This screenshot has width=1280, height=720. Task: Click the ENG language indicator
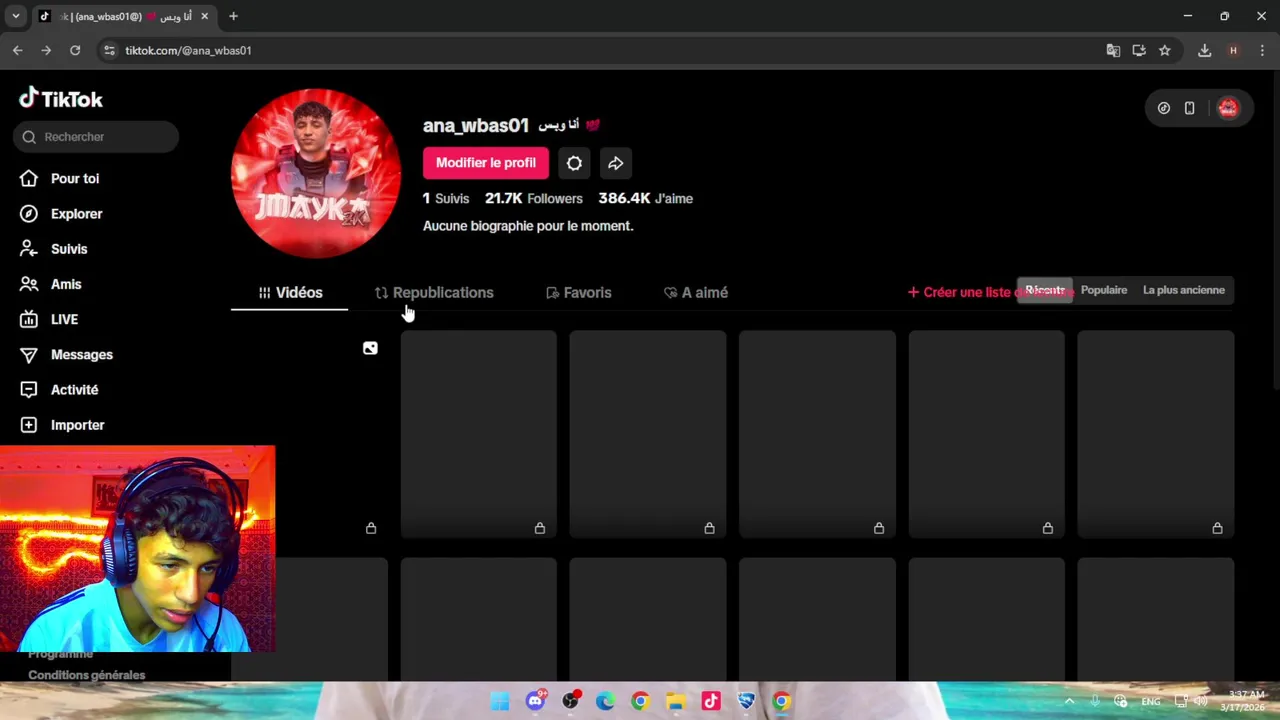[1151, 702]
